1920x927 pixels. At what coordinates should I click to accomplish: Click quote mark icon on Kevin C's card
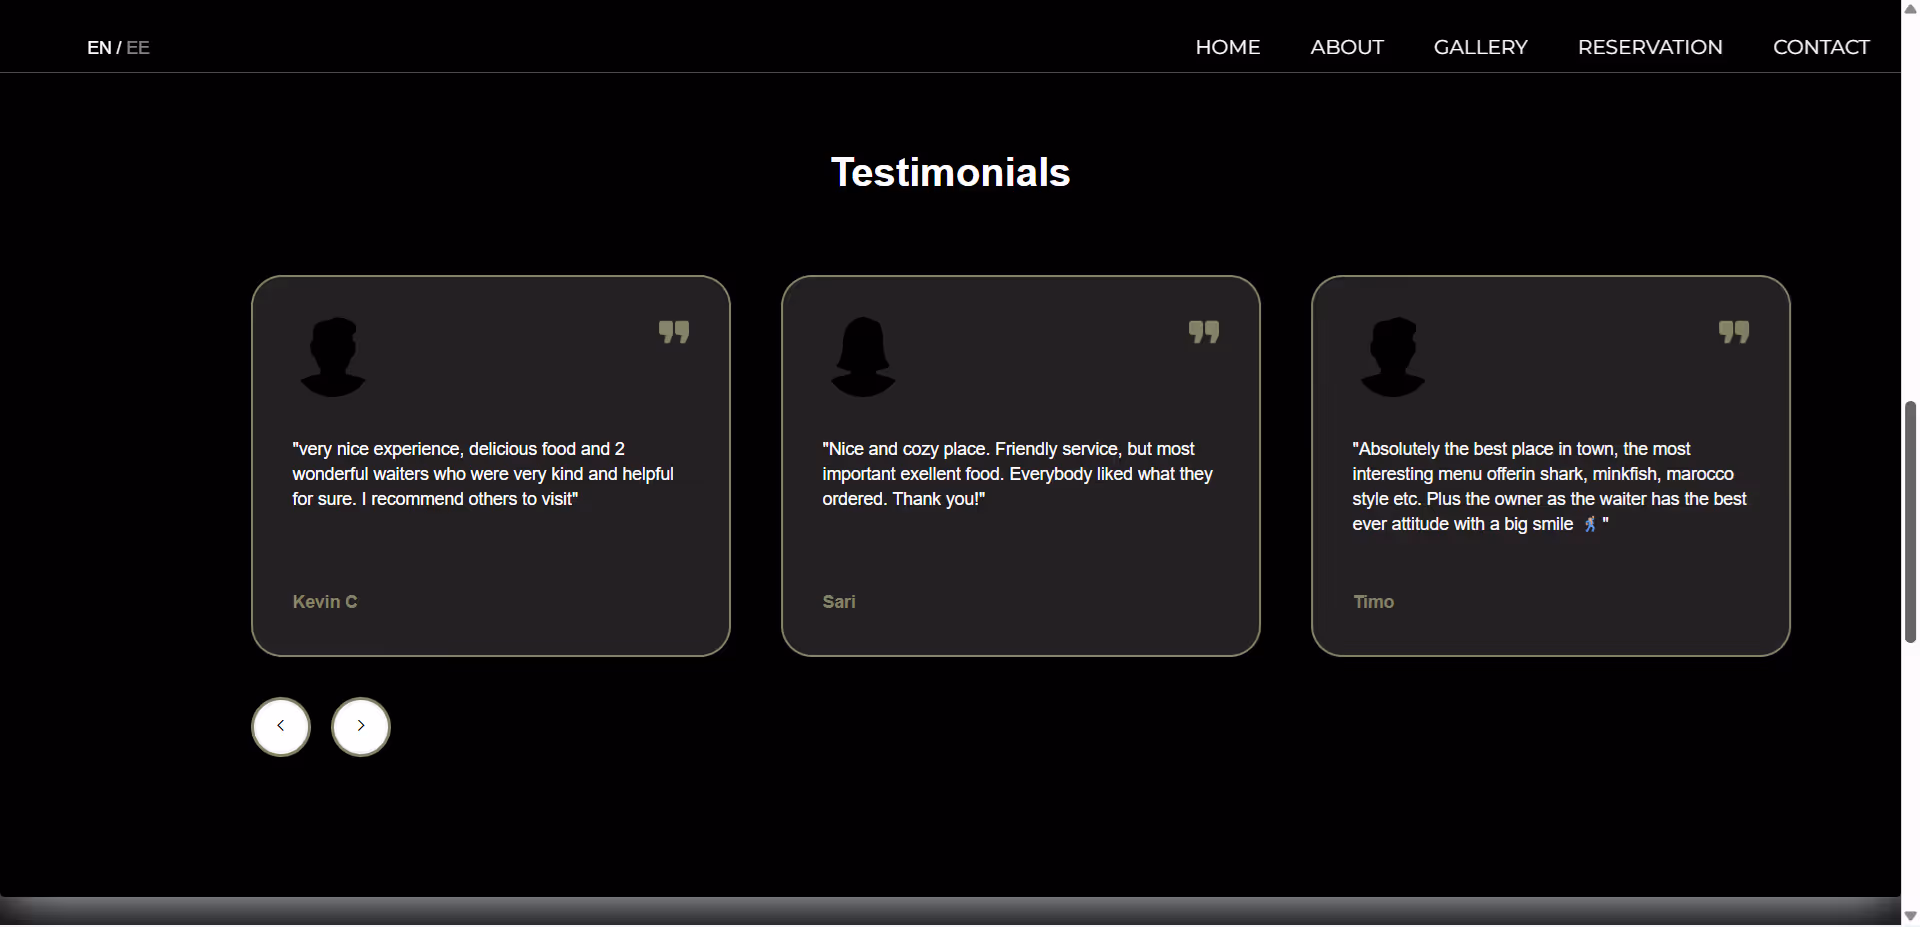pos(674,332)
